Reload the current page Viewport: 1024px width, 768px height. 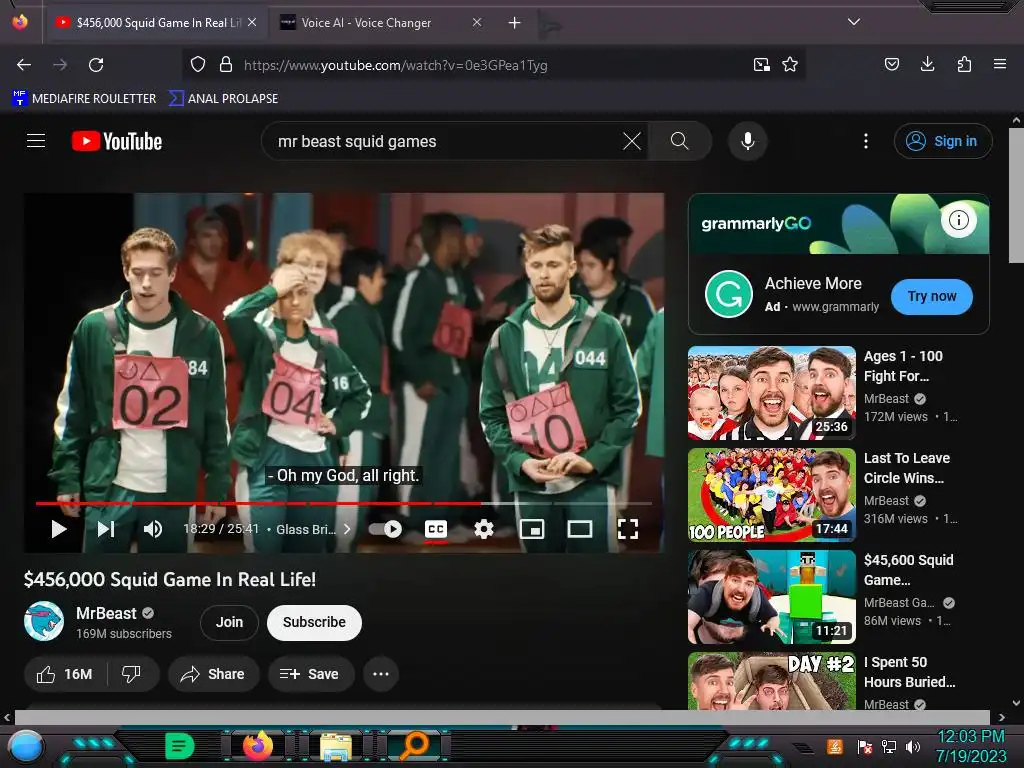[x=96, y=65]
